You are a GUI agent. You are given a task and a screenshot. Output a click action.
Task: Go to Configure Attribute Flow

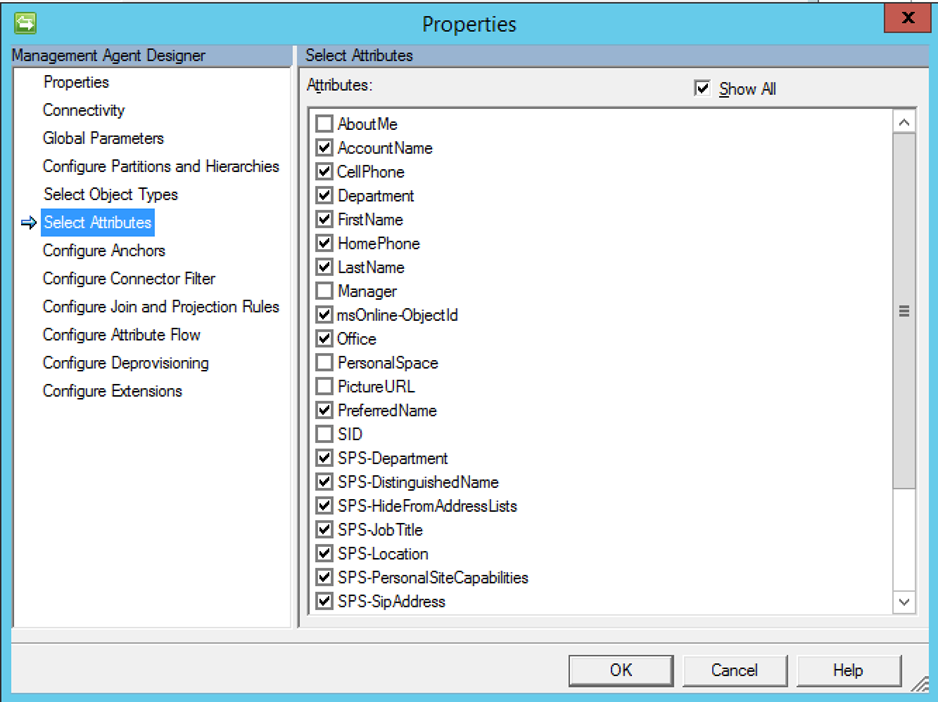pos(121,335)
